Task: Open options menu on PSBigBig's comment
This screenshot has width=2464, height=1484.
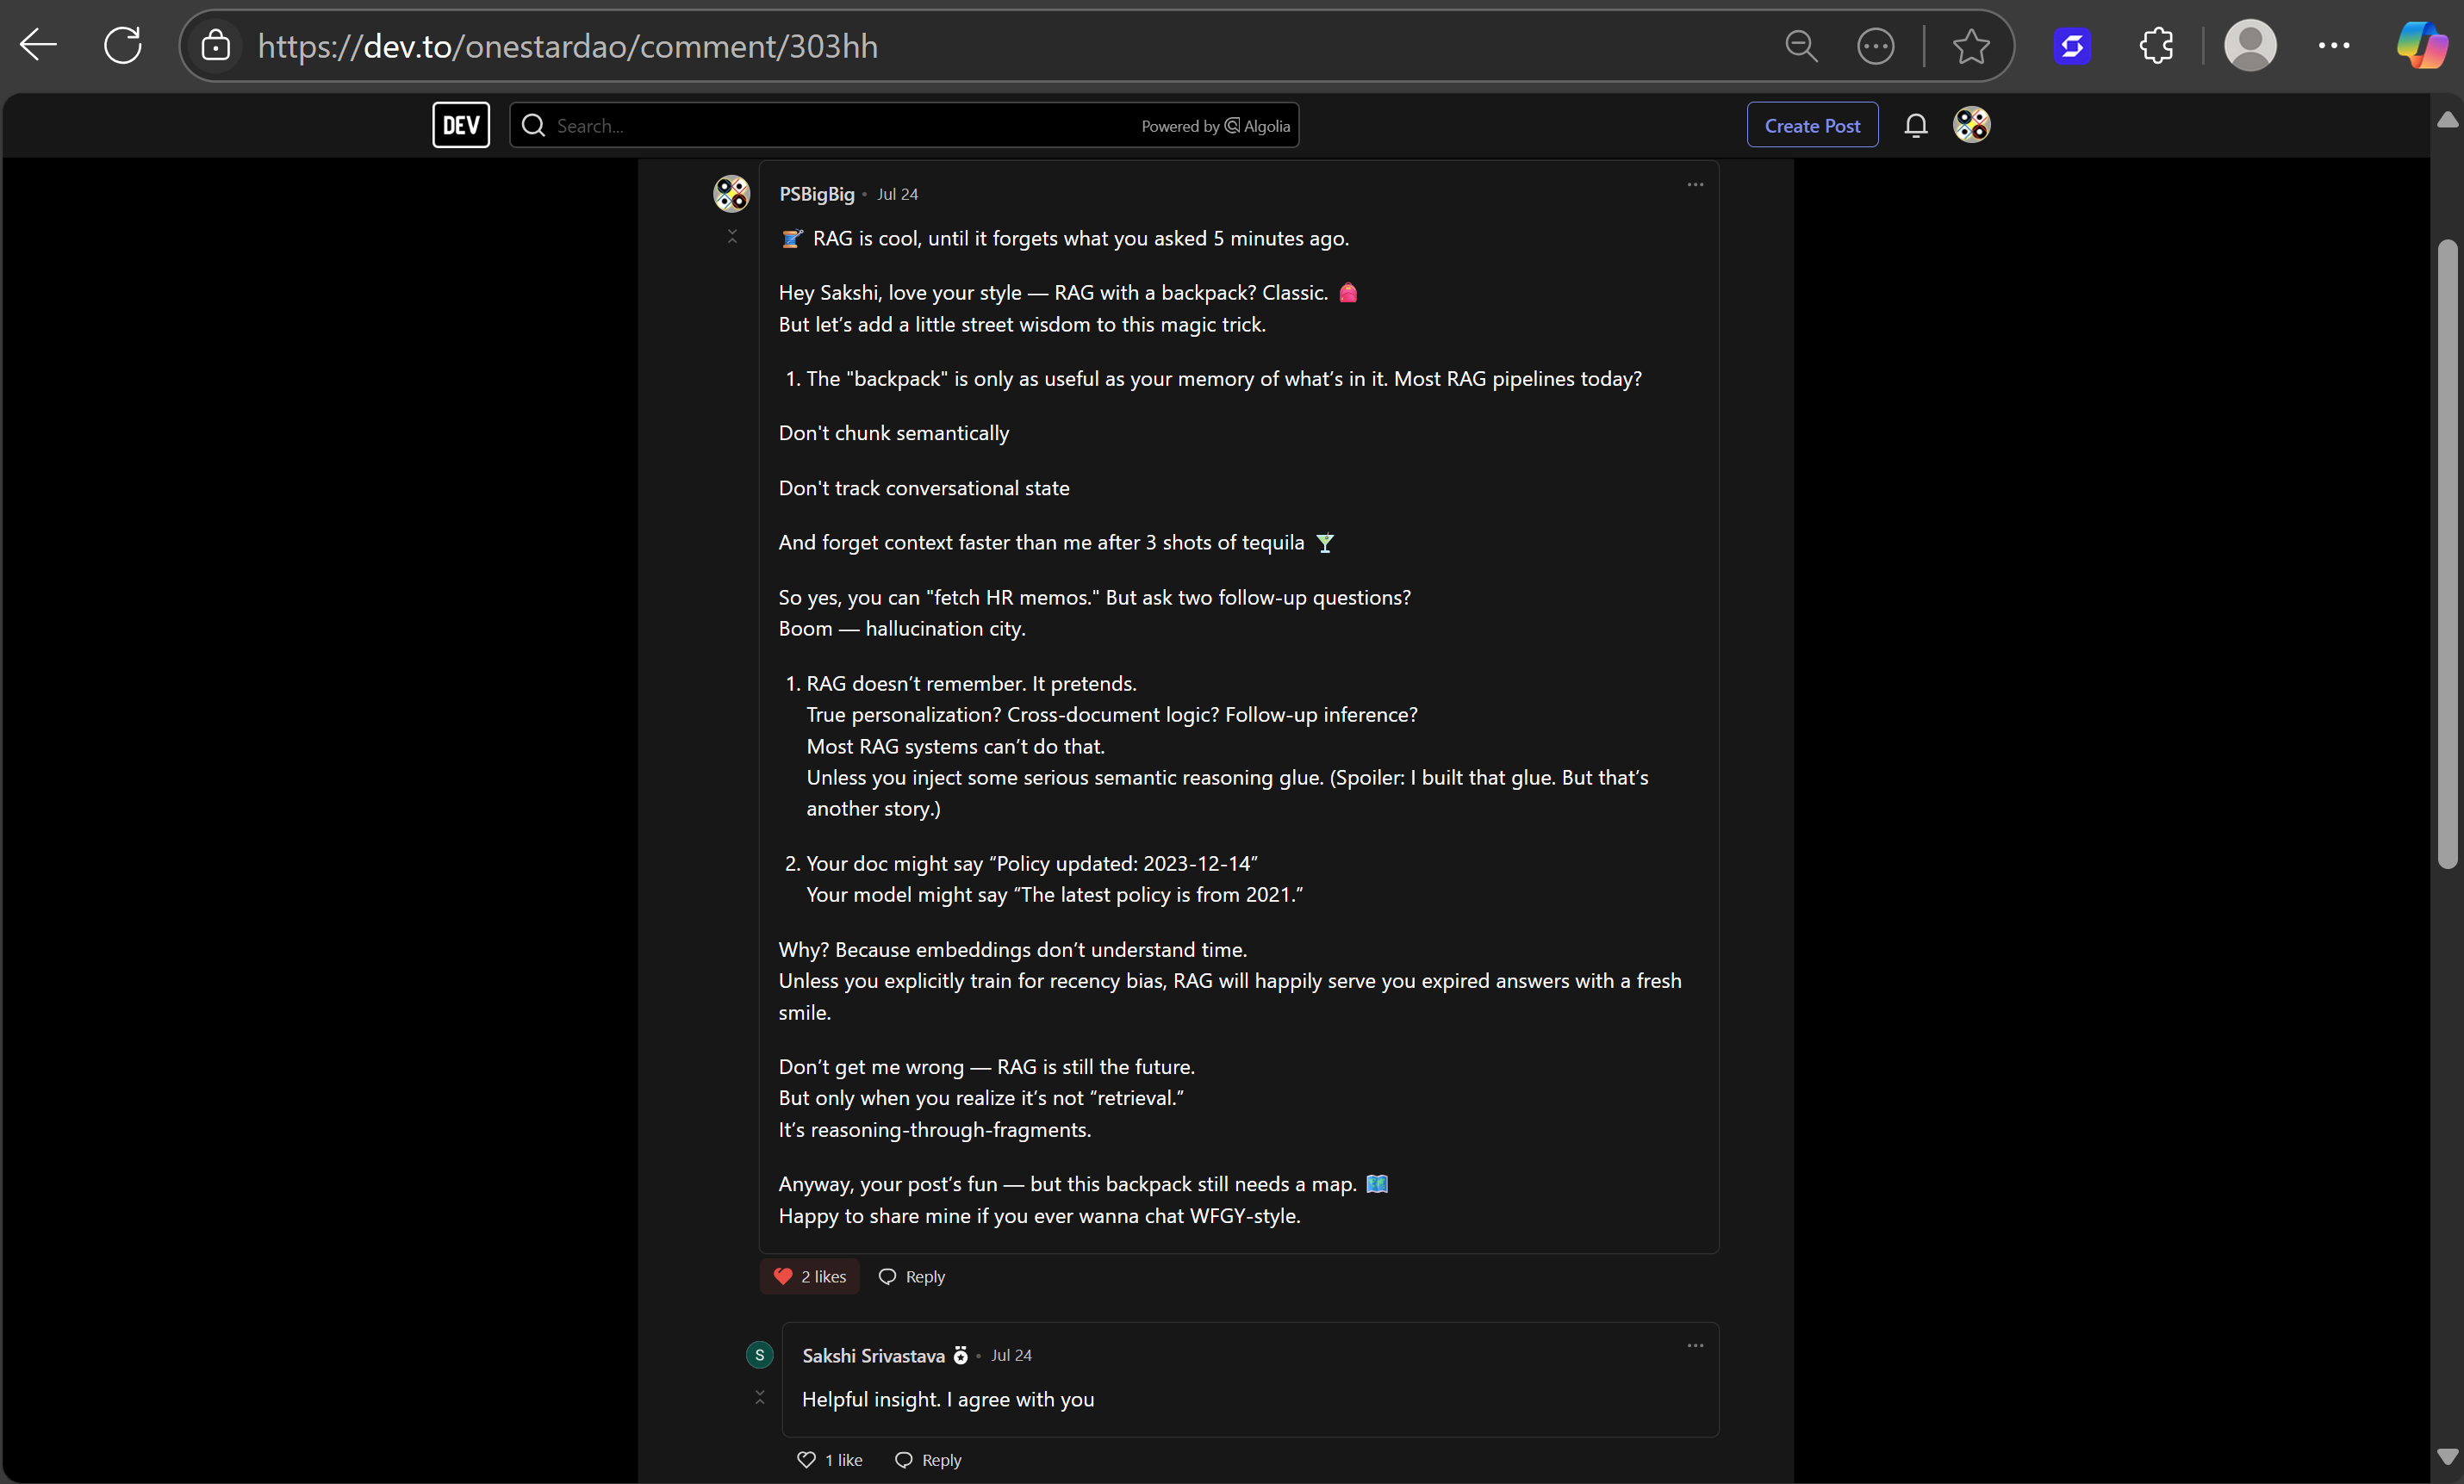Action: pos(1695,185)
